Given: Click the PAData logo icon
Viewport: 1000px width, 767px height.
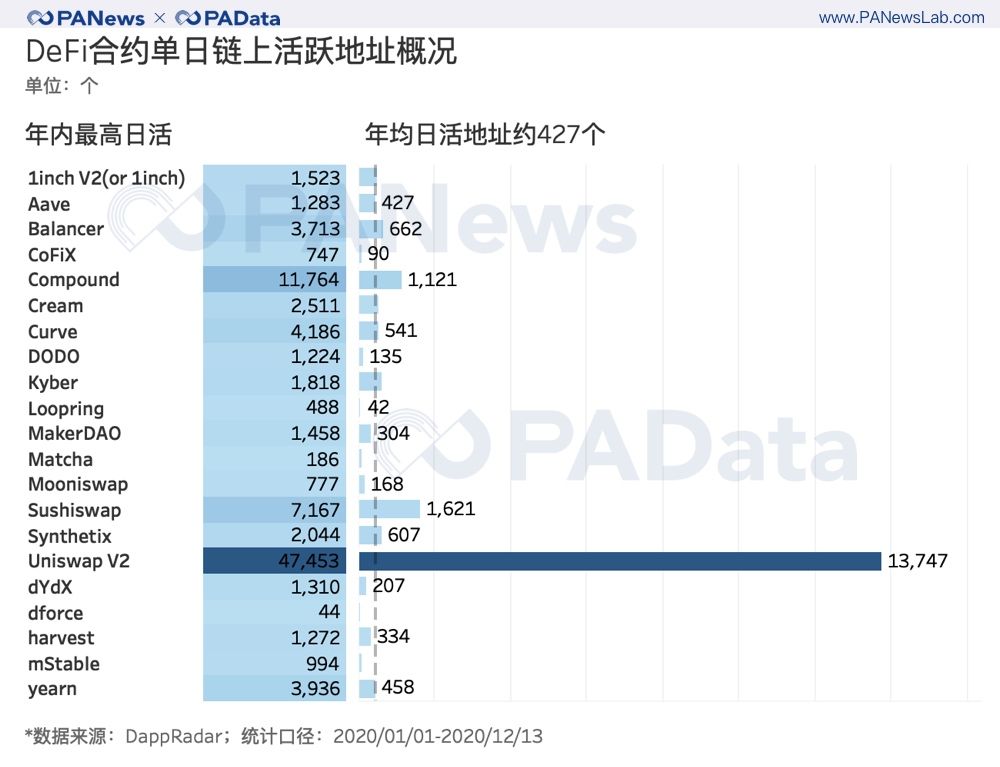Looking at the screenshot, I should pyautogui.click(x=188, y=18).
